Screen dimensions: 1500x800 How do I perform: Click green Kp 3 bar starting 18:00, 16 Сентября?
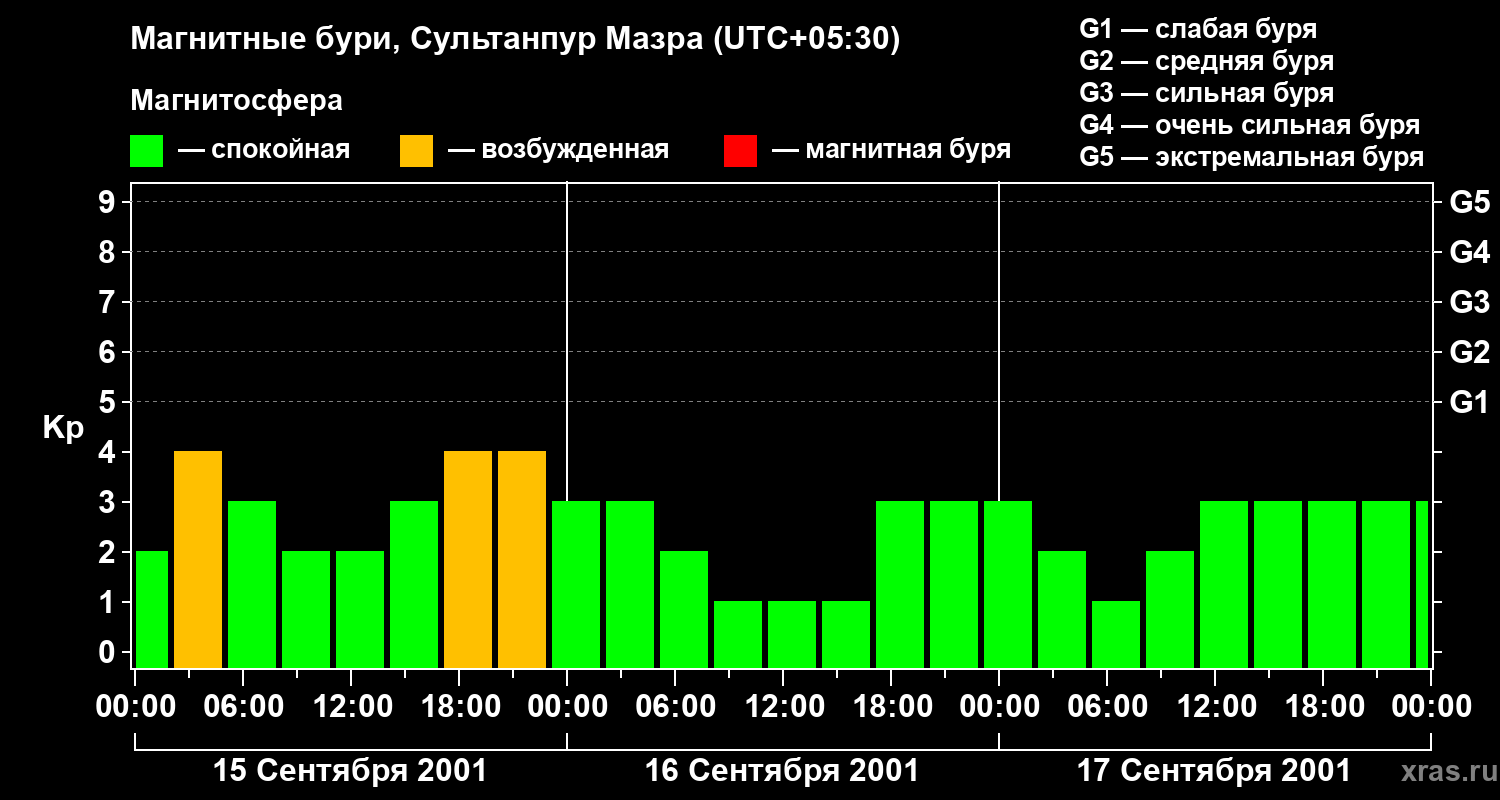point(900,585)
